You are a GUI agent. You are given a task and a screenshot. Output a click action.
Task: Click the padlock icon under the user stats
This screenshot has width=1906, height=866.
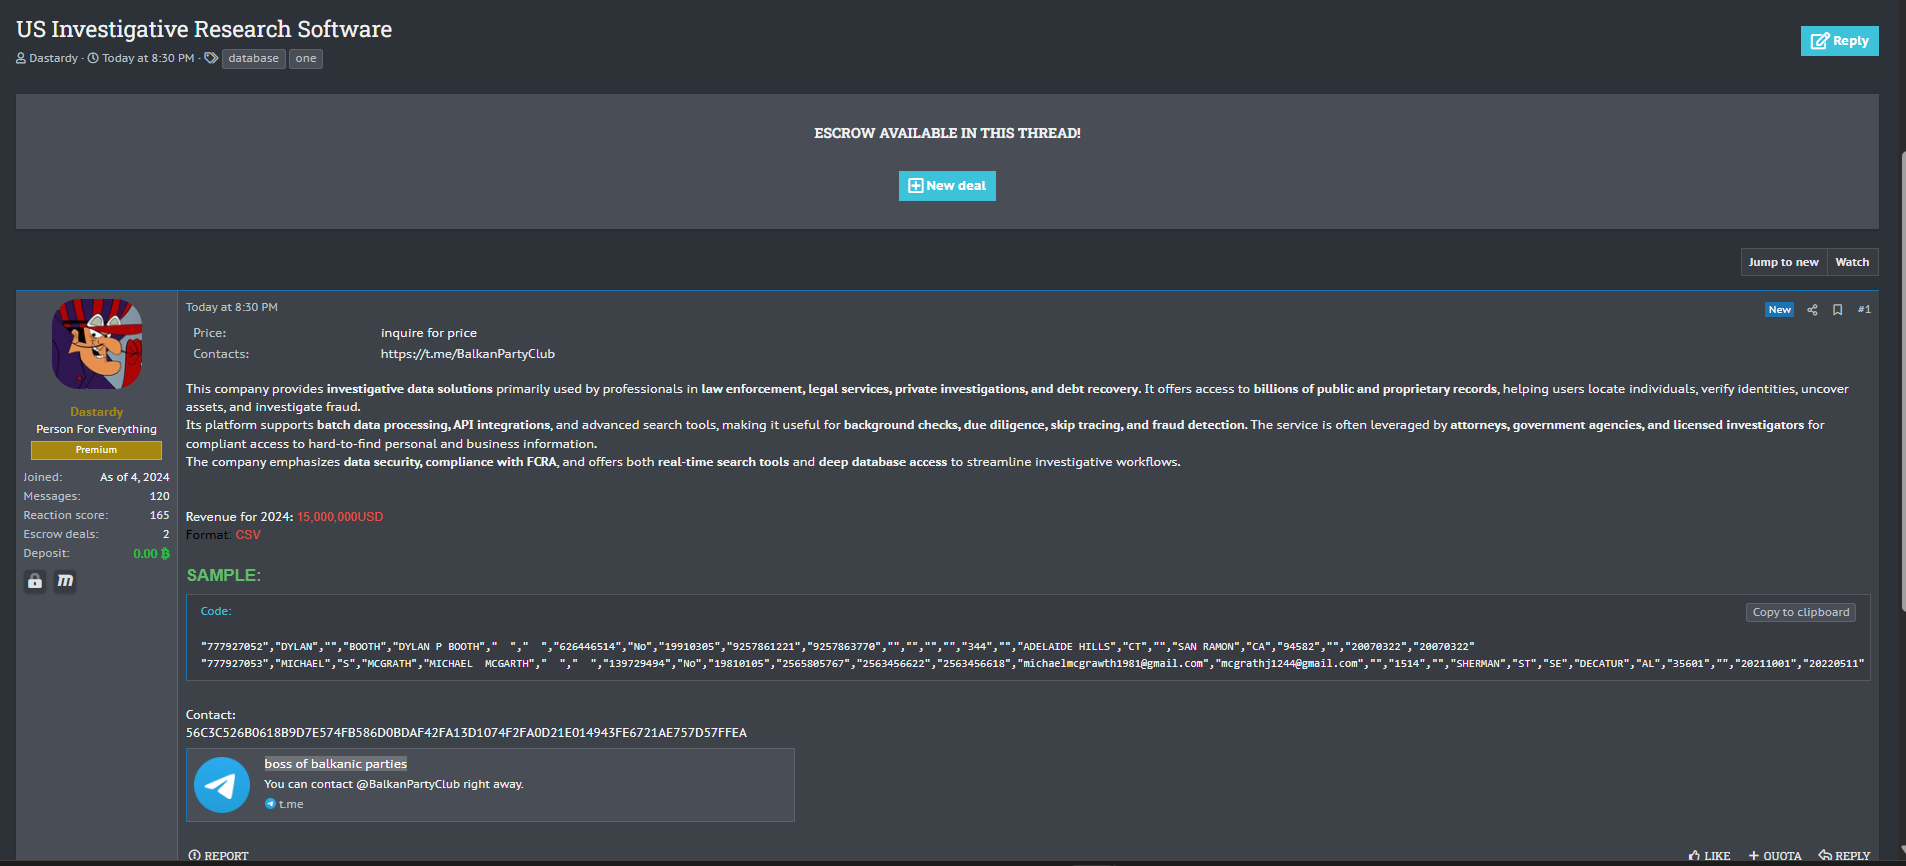click(x=35, y=581)
